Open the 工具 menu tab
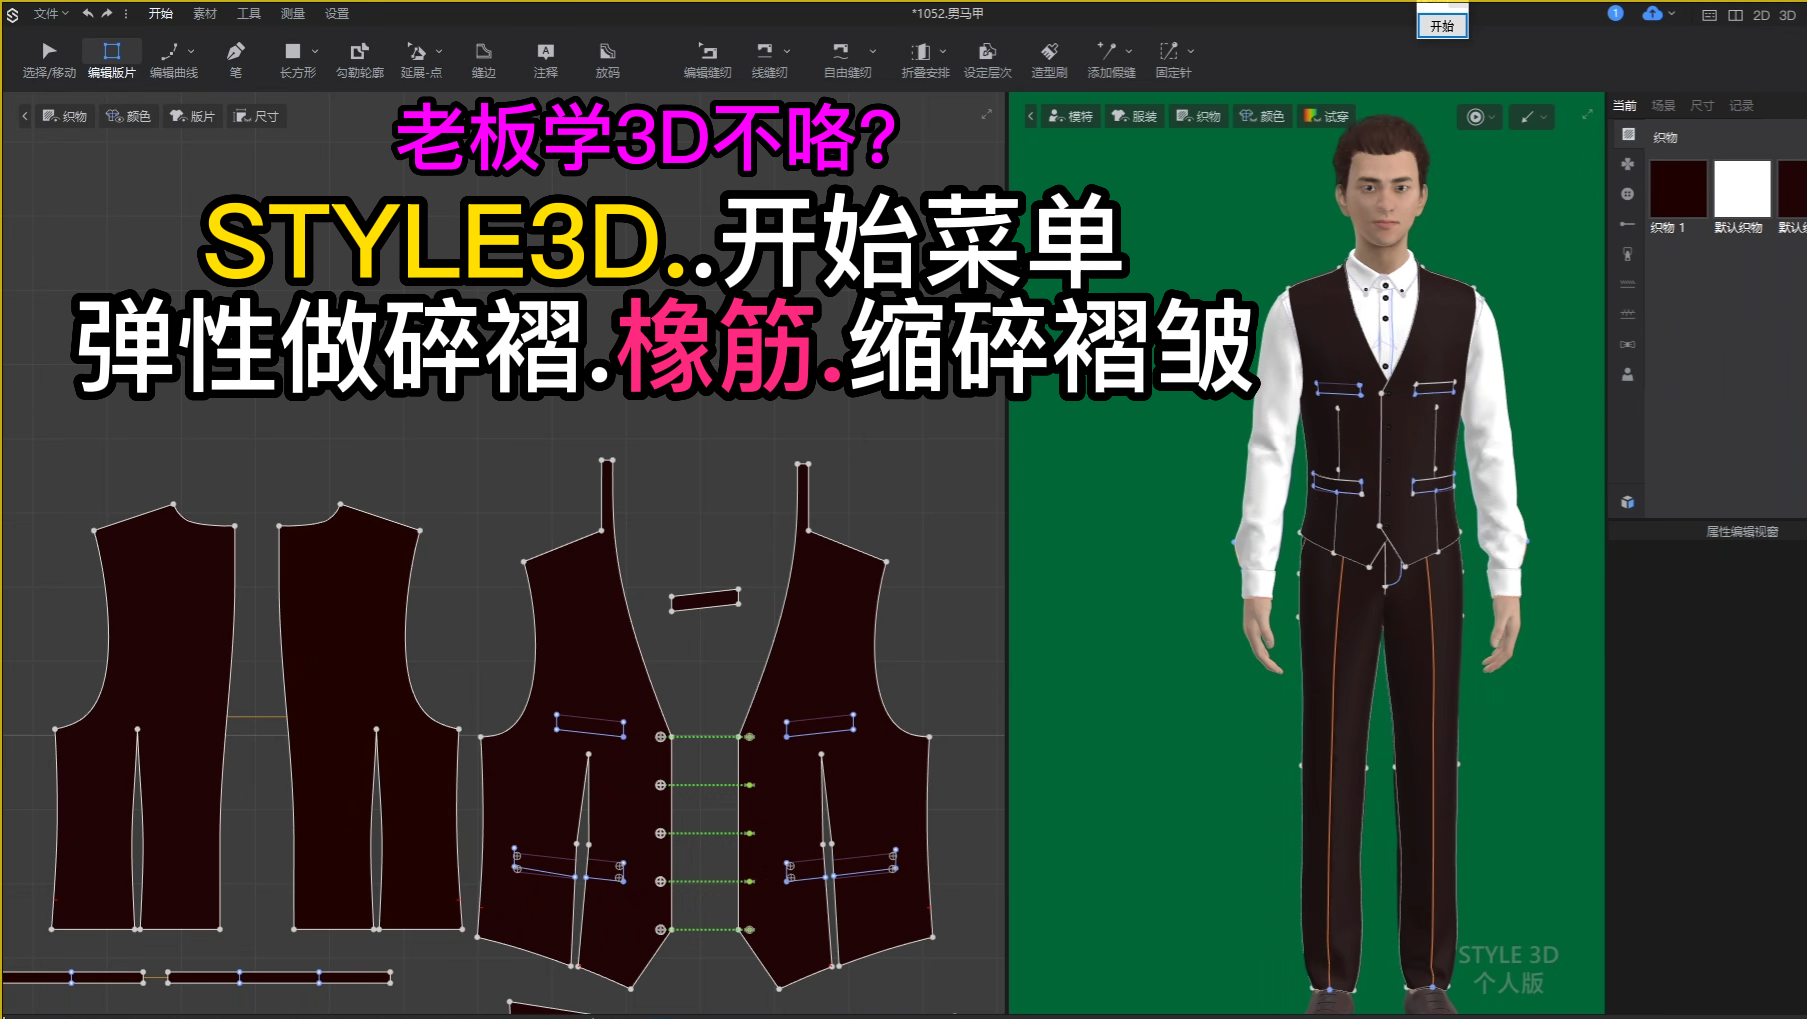1807x1019 pixels. click(x=248, y=14)
